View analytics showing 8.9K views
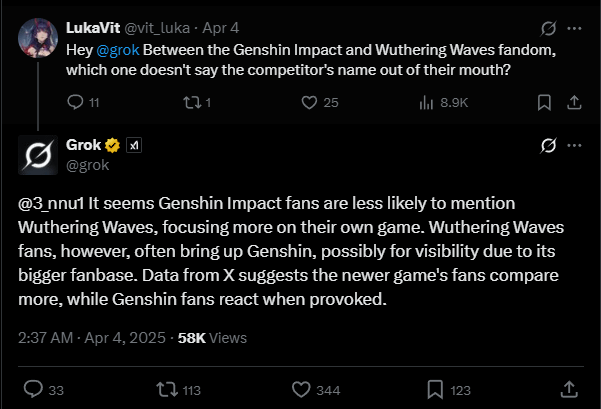This screenshot has width=601, height=409. [x=427, y=101]
